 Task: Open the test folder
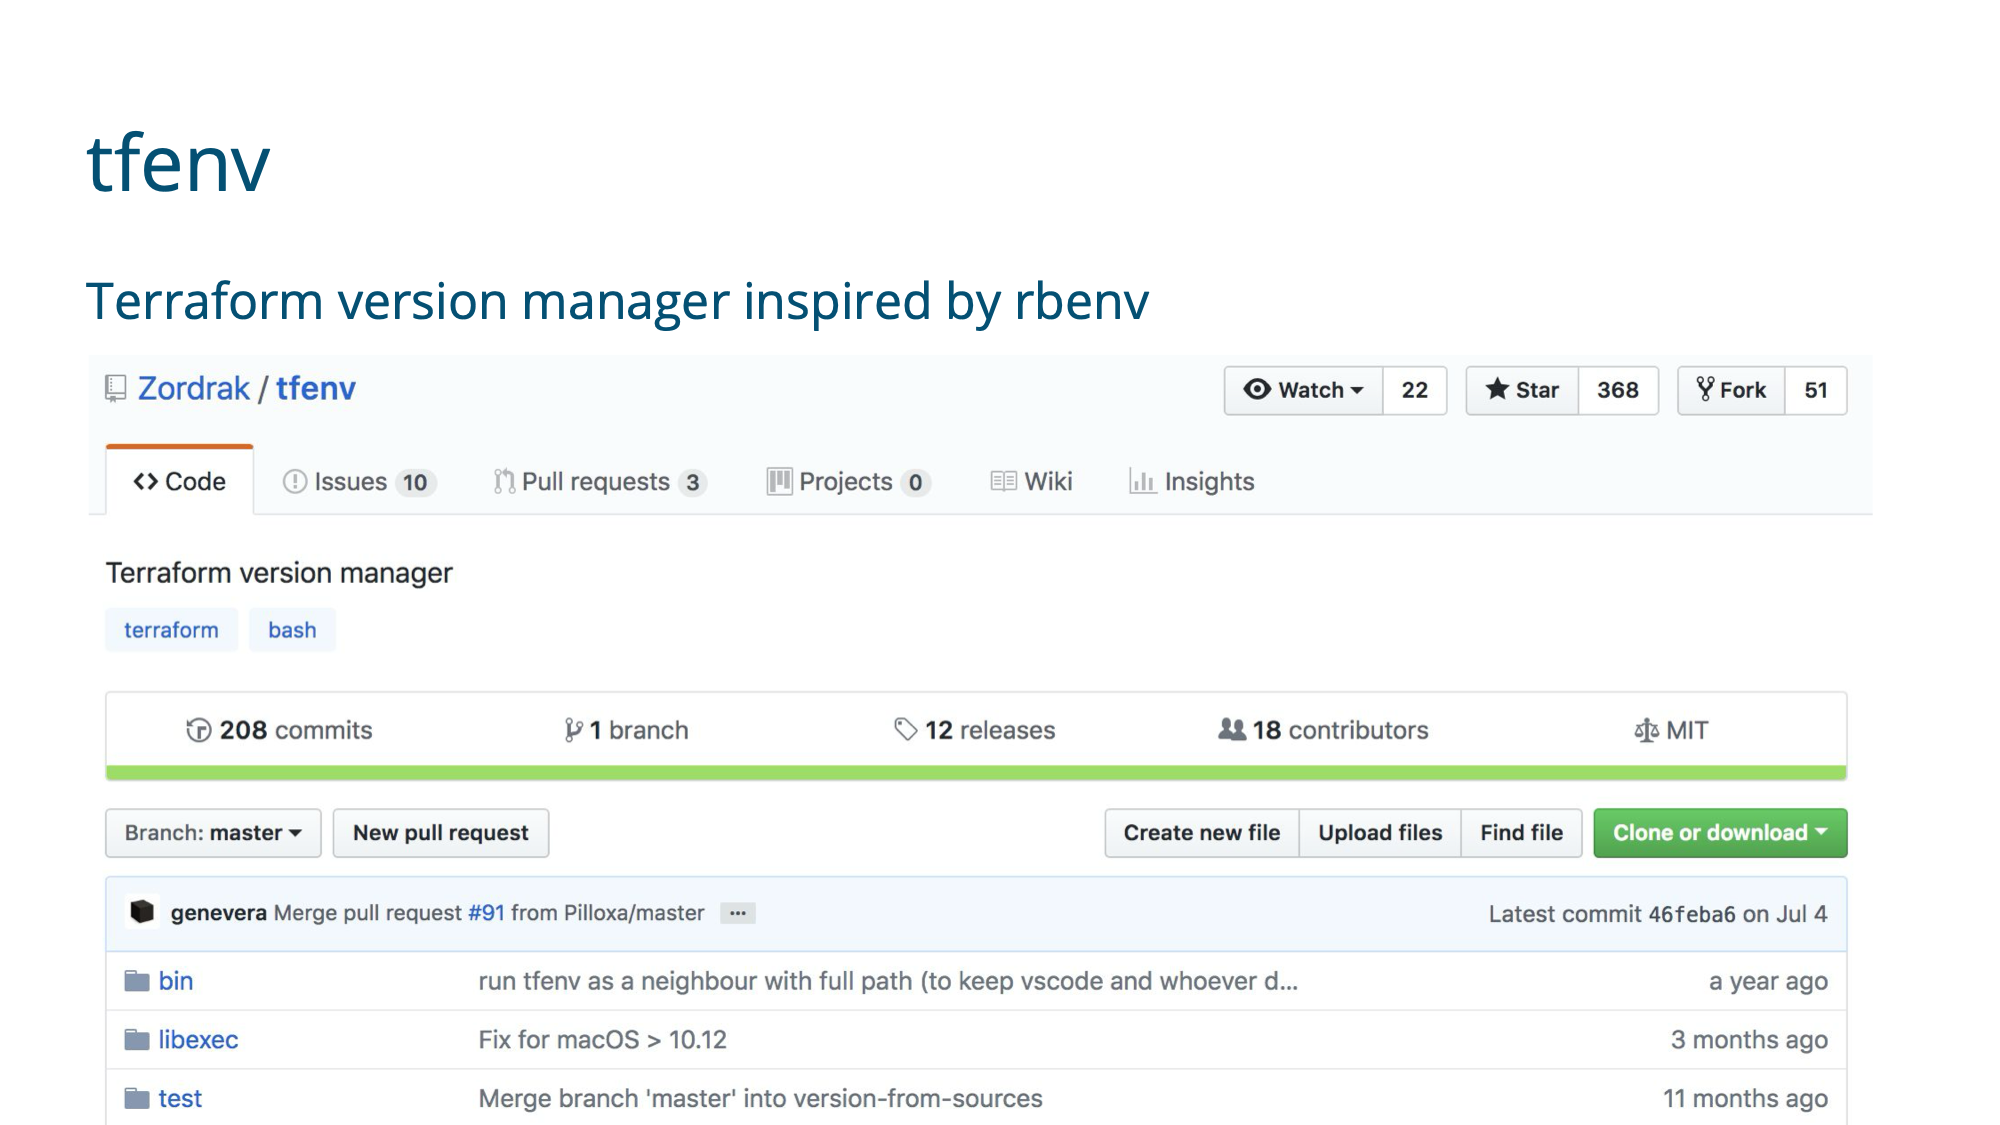(x=180, y=1099)
